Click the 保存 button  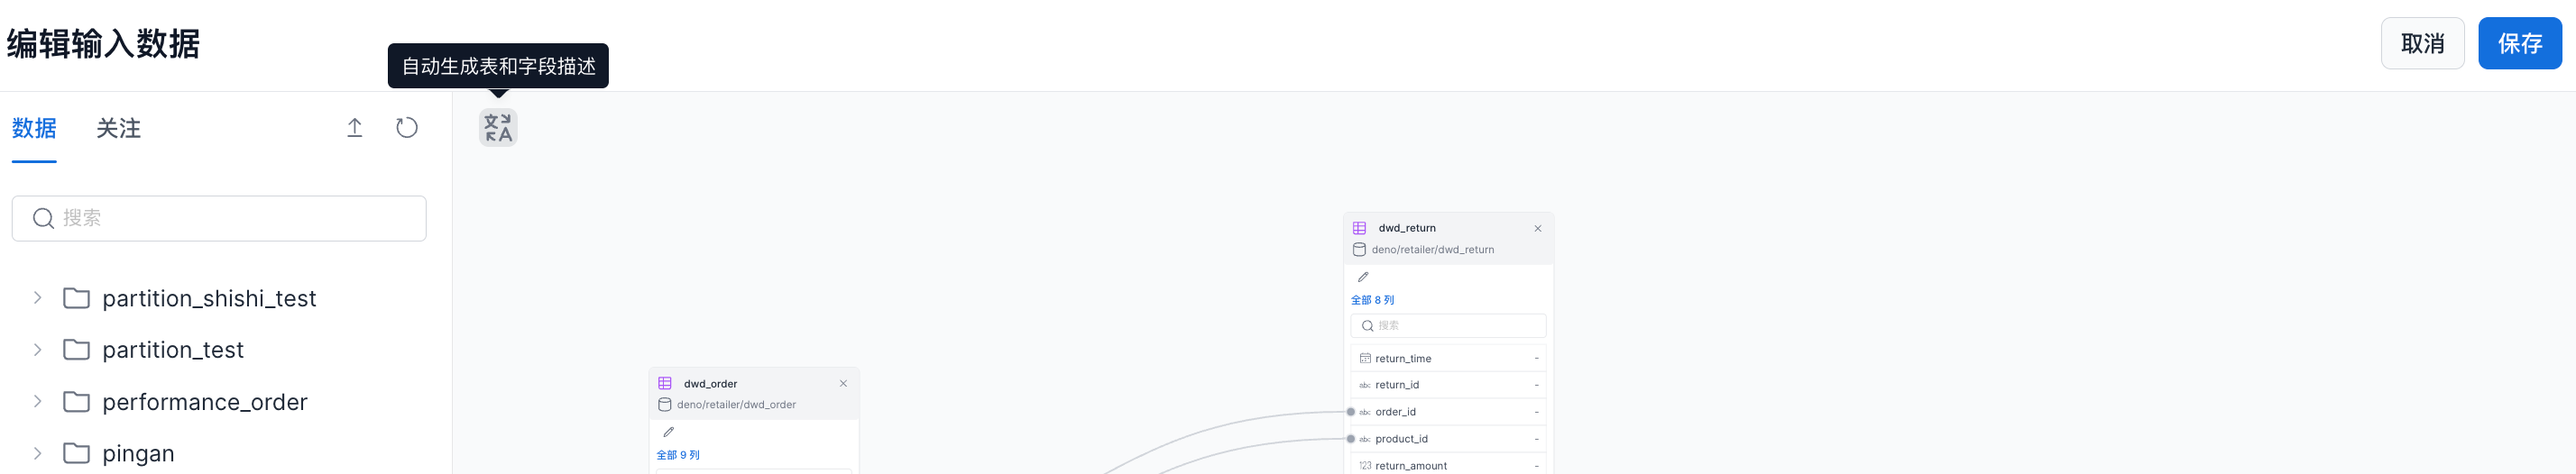pos(2519,44)
